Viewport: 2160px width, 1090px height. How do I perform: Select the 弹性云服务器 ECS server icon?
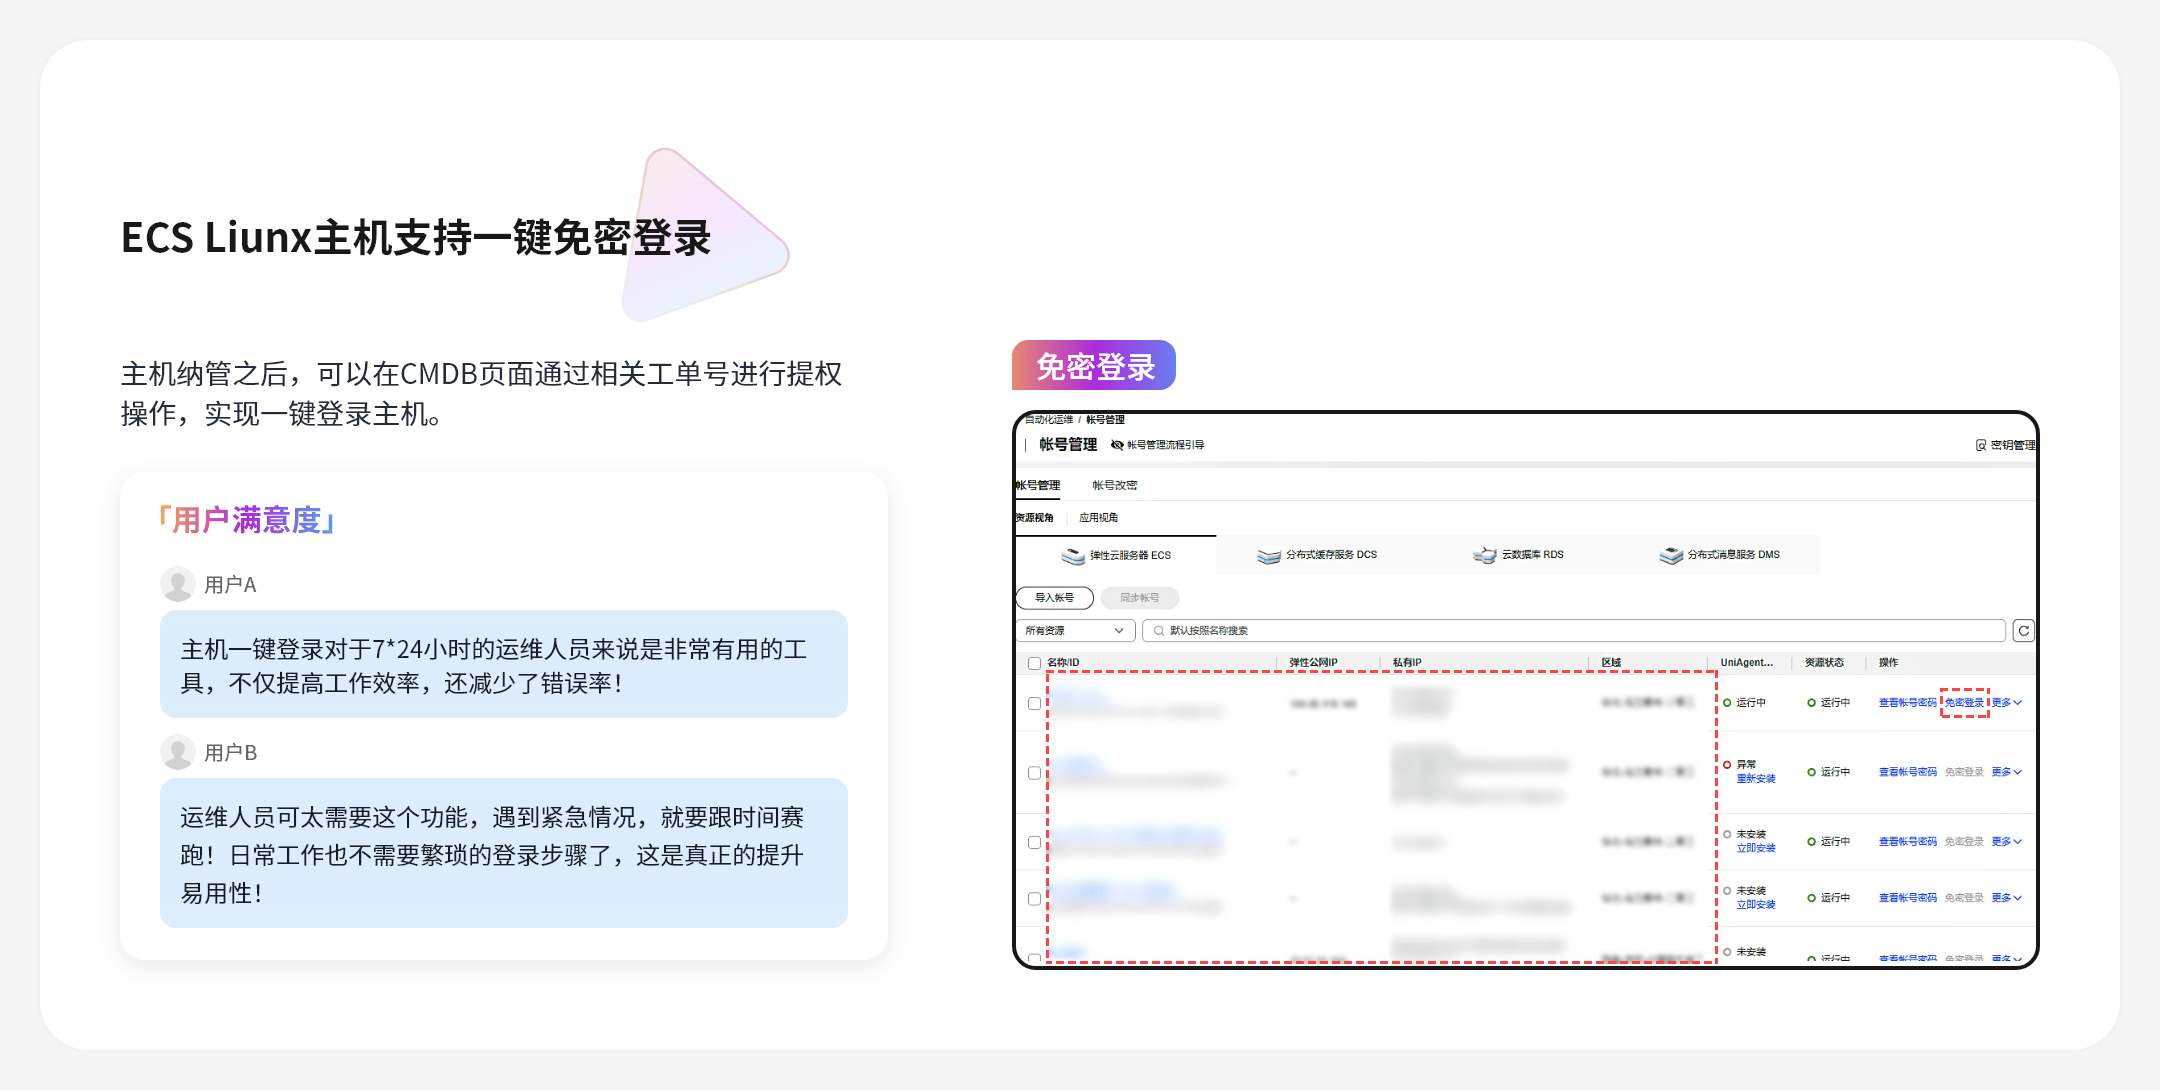[x=1073, y=556]
